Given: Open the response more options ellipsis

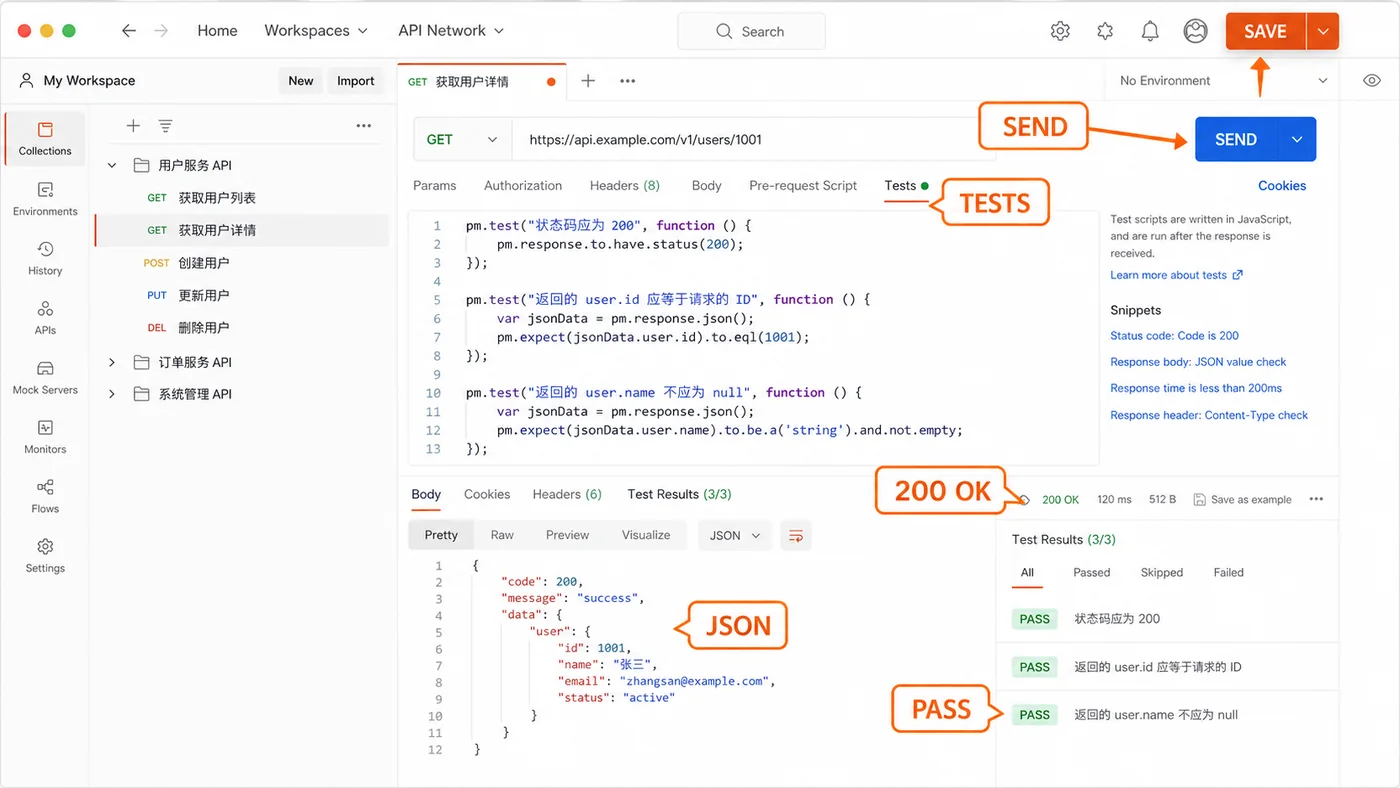Looking at the screenshot, I should pos(1316,499).
